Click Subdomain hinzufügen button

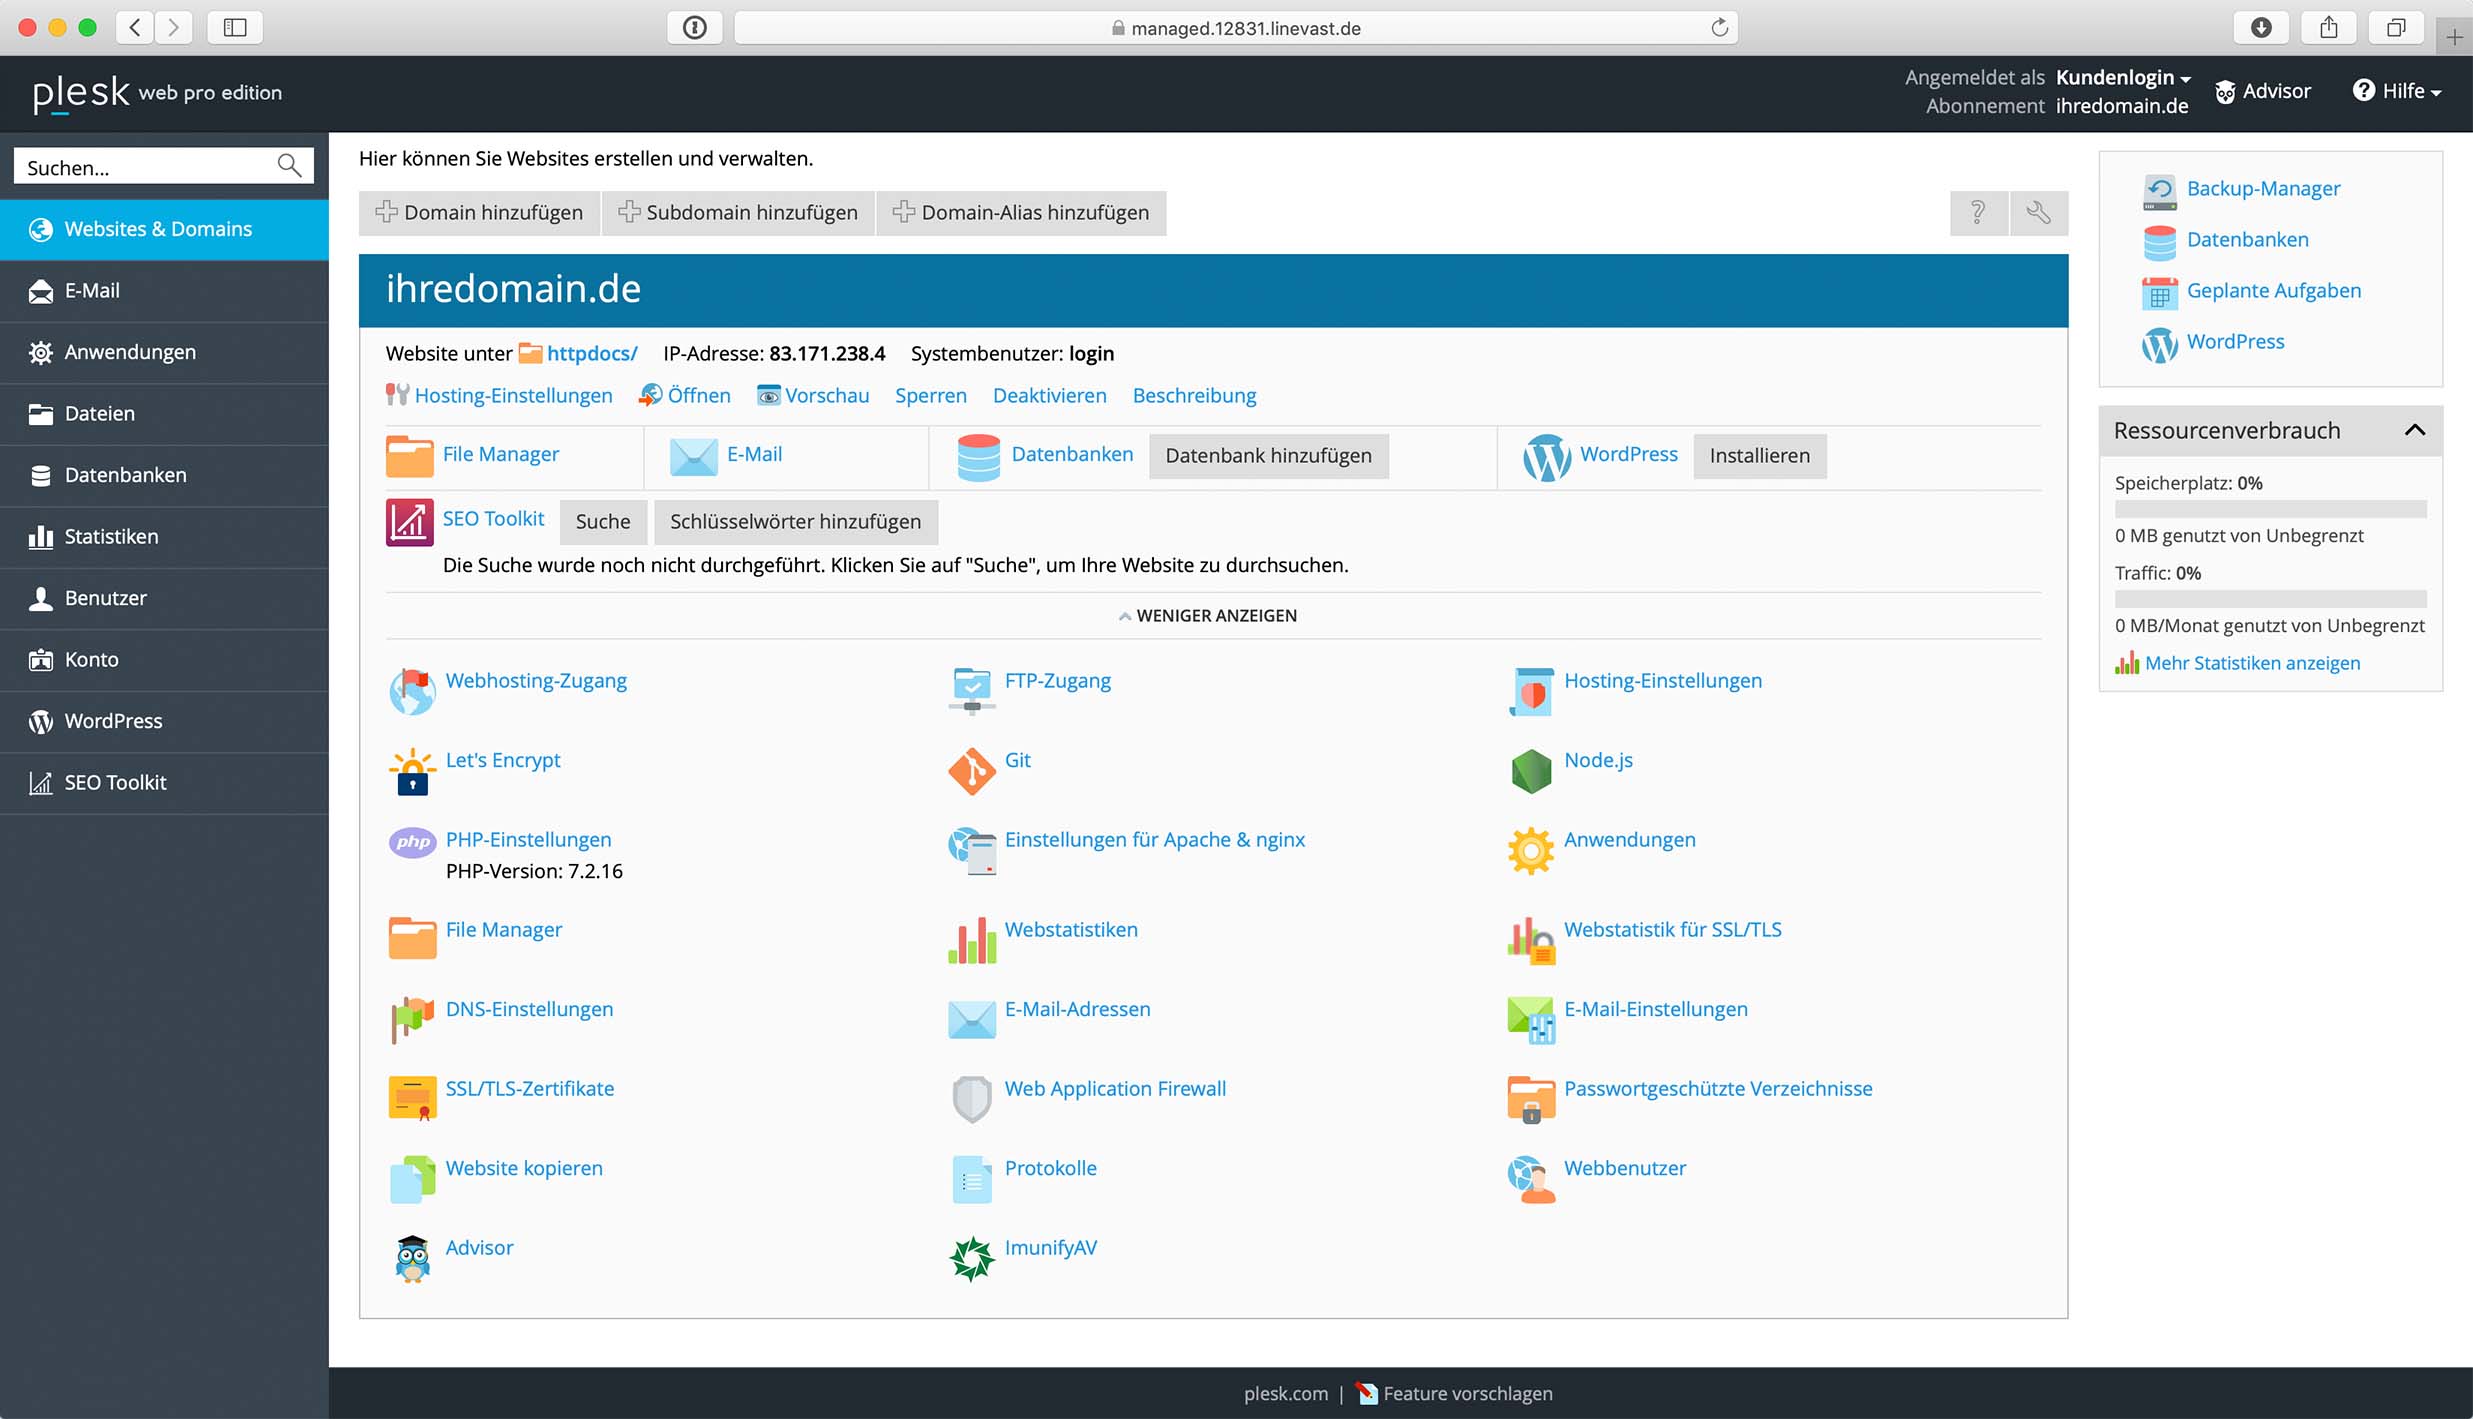coord(738,213)
